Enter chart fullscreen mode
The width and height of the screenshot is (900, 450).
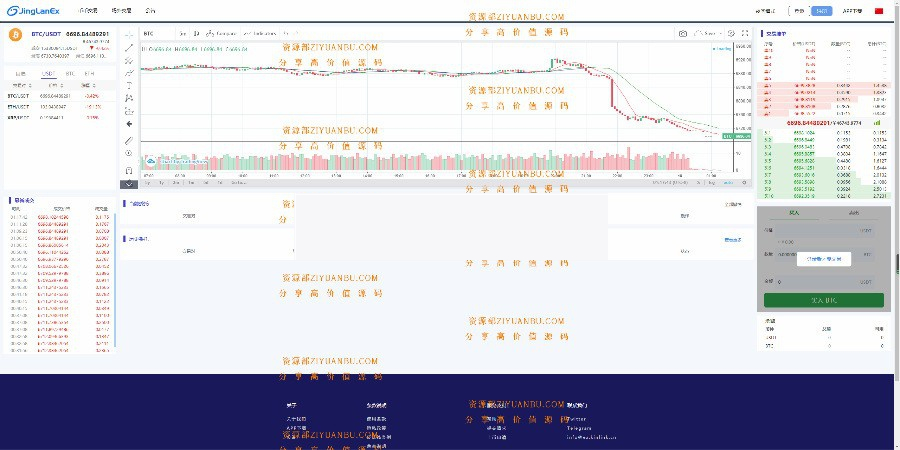click(745, 33)
